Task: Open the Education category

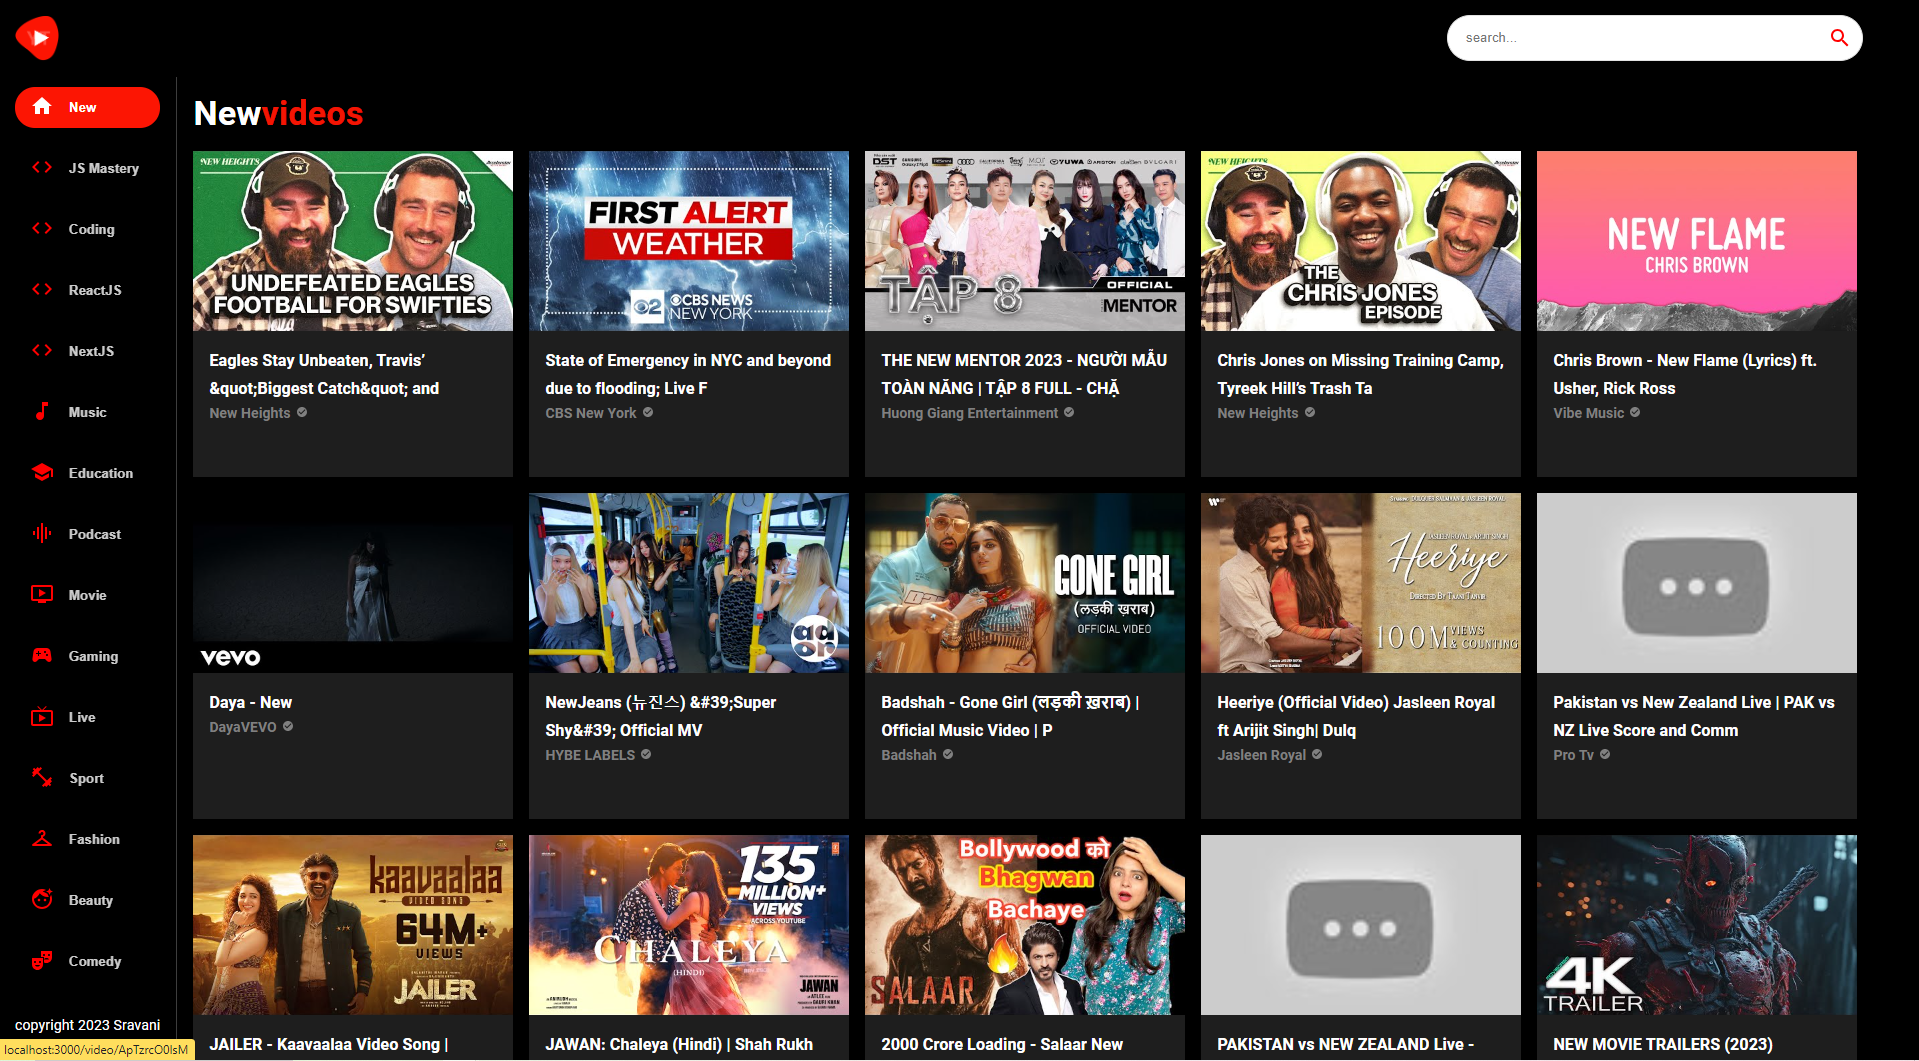Action: click(x=87, y=473)
